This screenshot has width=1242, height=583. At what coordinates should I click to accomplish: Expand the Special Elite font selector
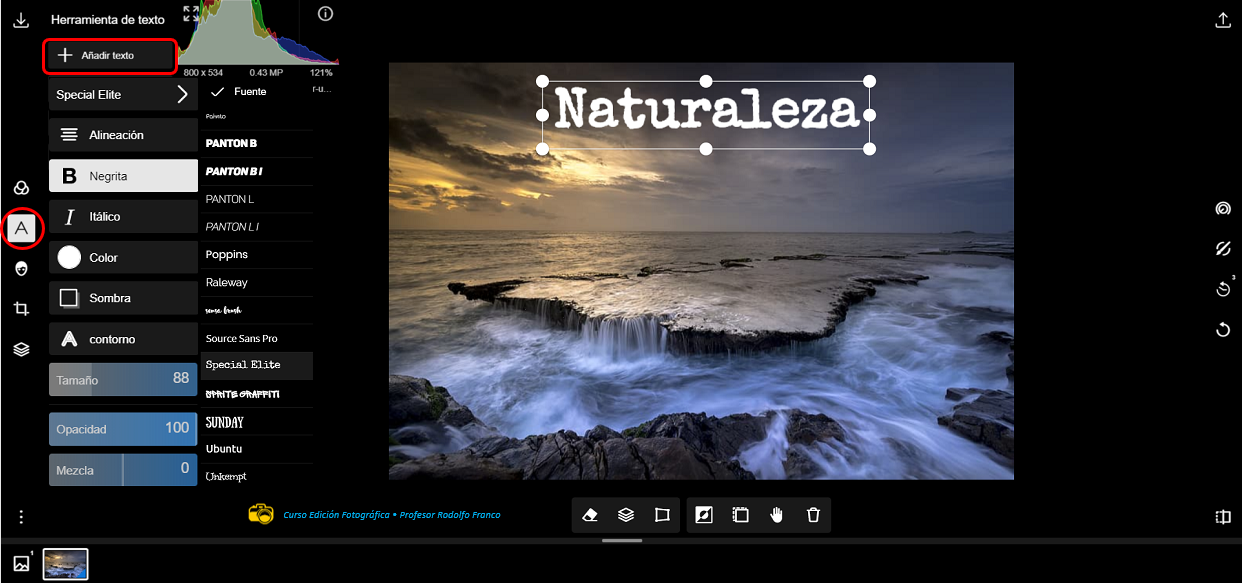[x=123, y=95]
